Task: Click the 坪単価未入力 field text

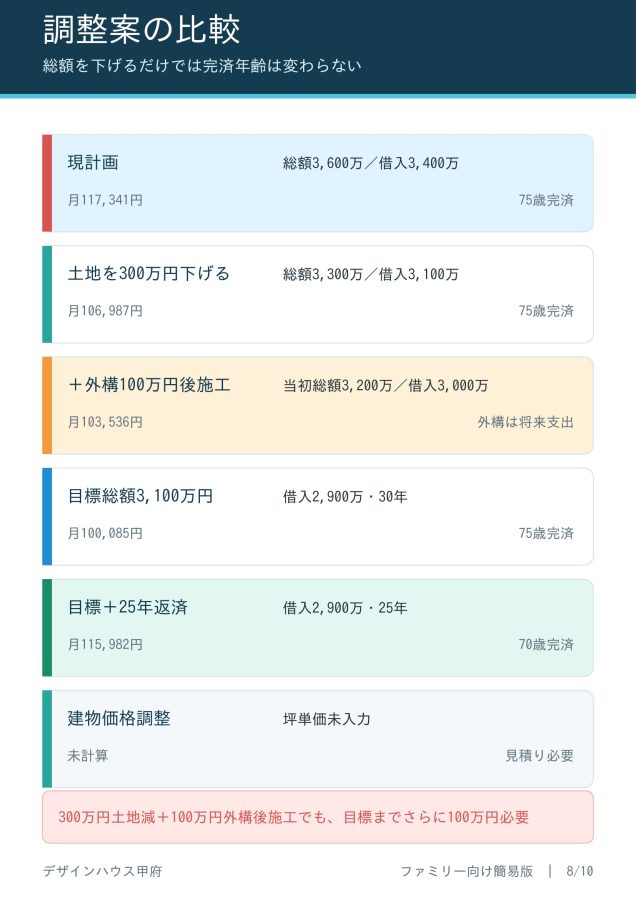Action: [x=327, y=719]
